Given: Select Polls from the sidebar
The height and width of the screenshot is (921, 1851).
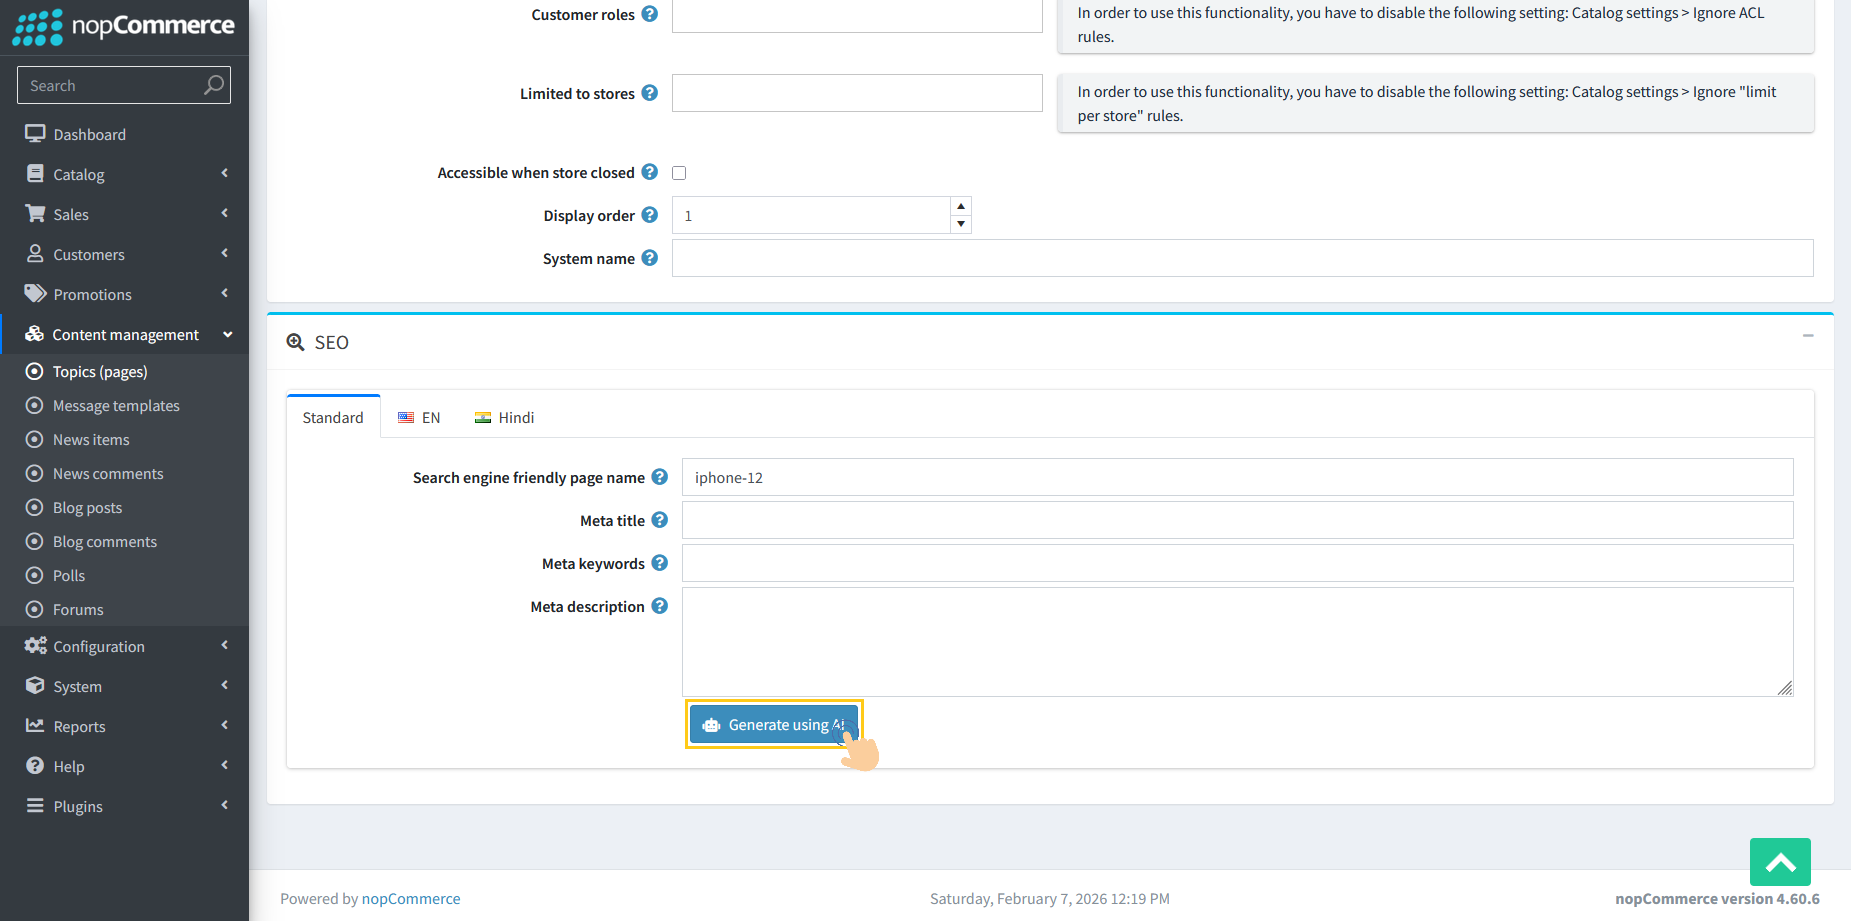Looking at the screenshot, I should click(x=69, y=575).
